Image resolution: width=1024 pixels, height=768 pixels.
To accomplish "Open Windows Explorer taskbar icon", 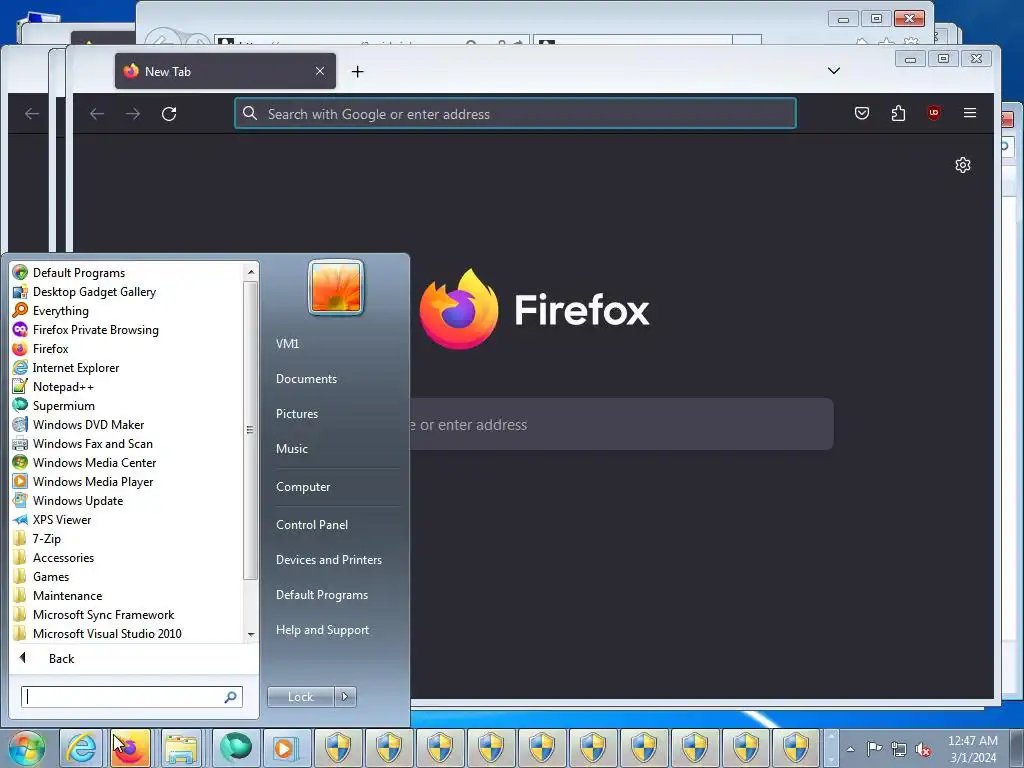I will click(182, 748).
